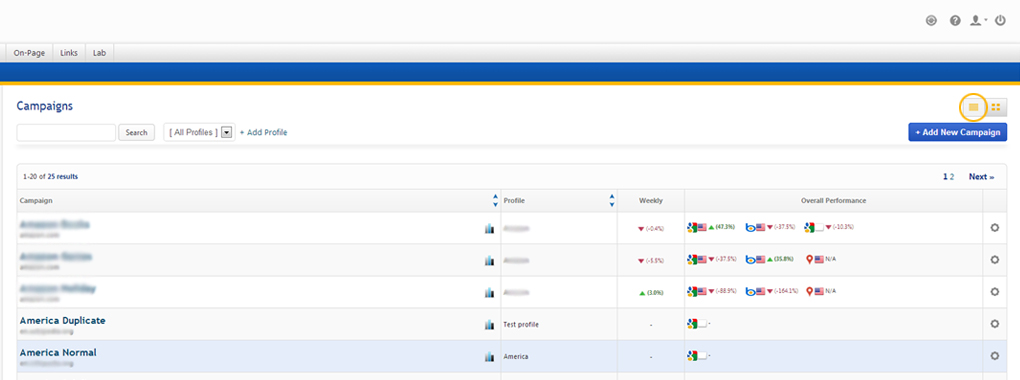Open chart icon for America Duplicate
The width and height of the screenshot is (1020, 380).
489,324
